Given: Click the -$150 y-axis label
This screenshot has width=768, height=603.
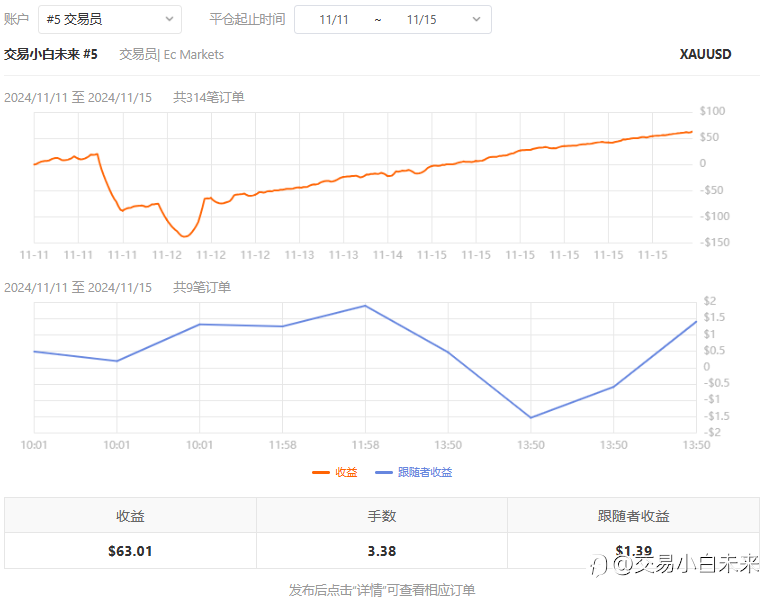Looking at the screenshot, I should 715,242.
